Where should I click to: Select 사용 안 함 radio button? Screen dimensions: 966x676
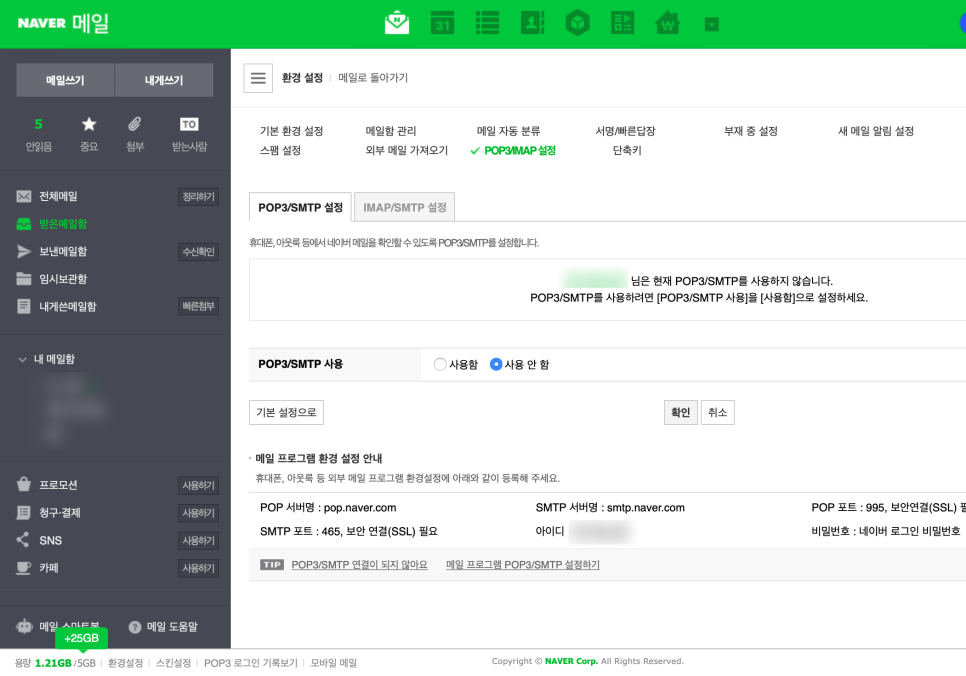(495, 364)
